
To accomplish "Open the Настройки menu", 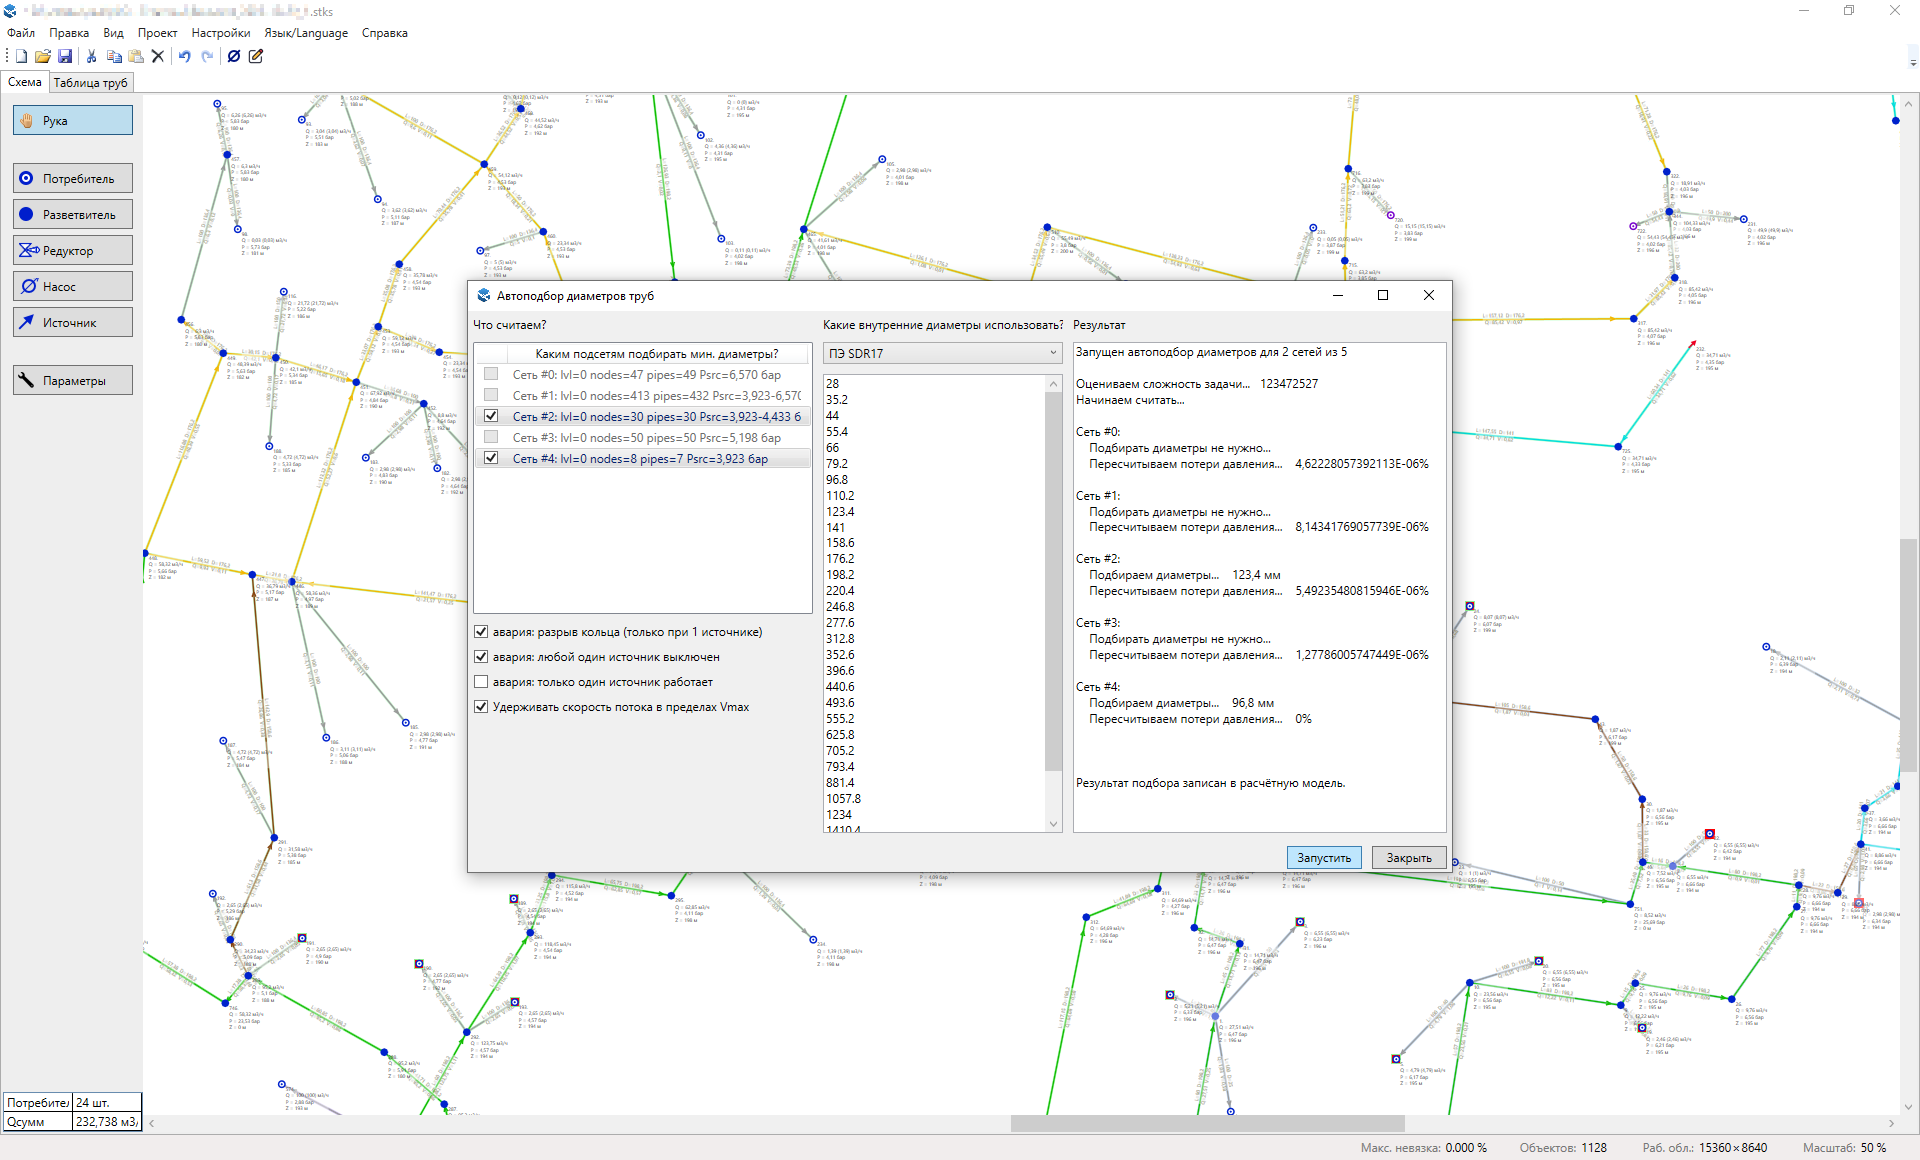I will click(x=220, y=33).
